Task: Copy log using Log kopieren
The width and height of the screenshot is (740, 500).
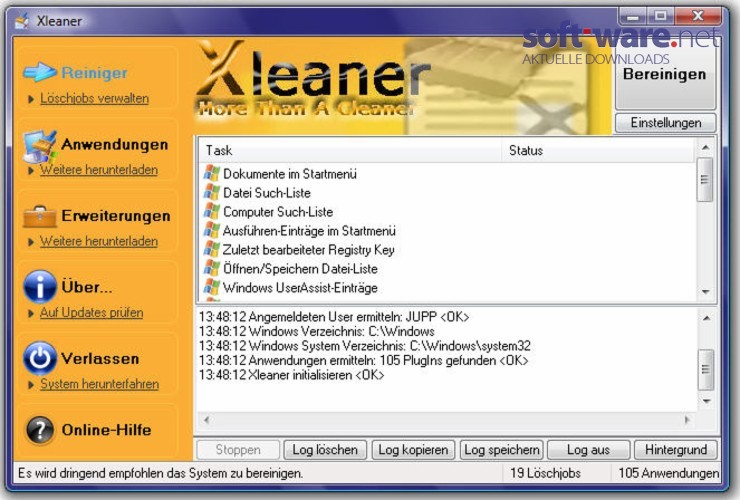Action: point(413,449)
